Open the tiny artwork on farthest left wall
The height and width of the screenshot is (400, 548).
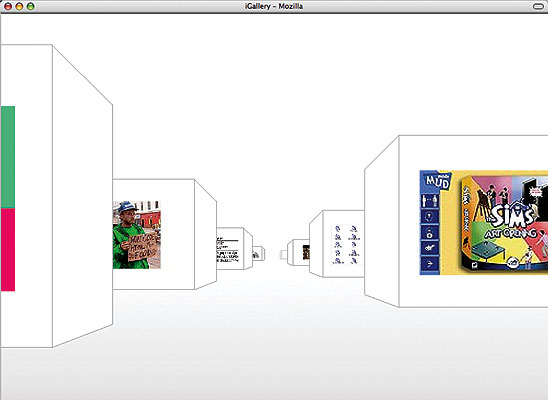(256, 254)
